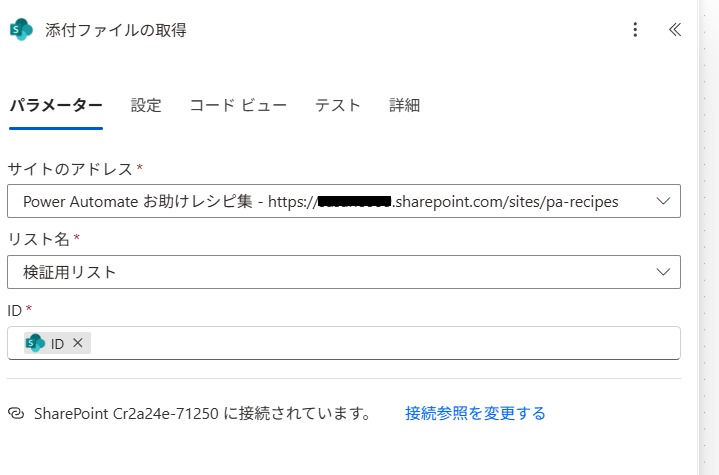Click the SharePoint icon beside 添付ファイルの取得

[x=21, y=30]
